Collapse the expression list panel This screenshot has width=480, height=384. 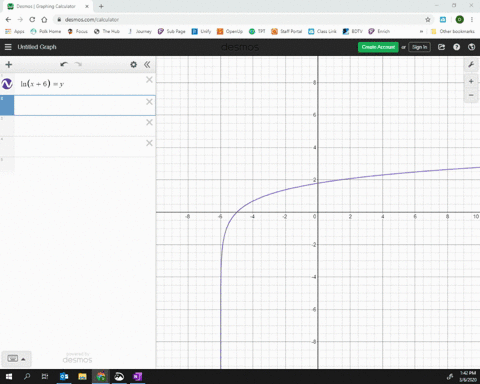point(147,64)
